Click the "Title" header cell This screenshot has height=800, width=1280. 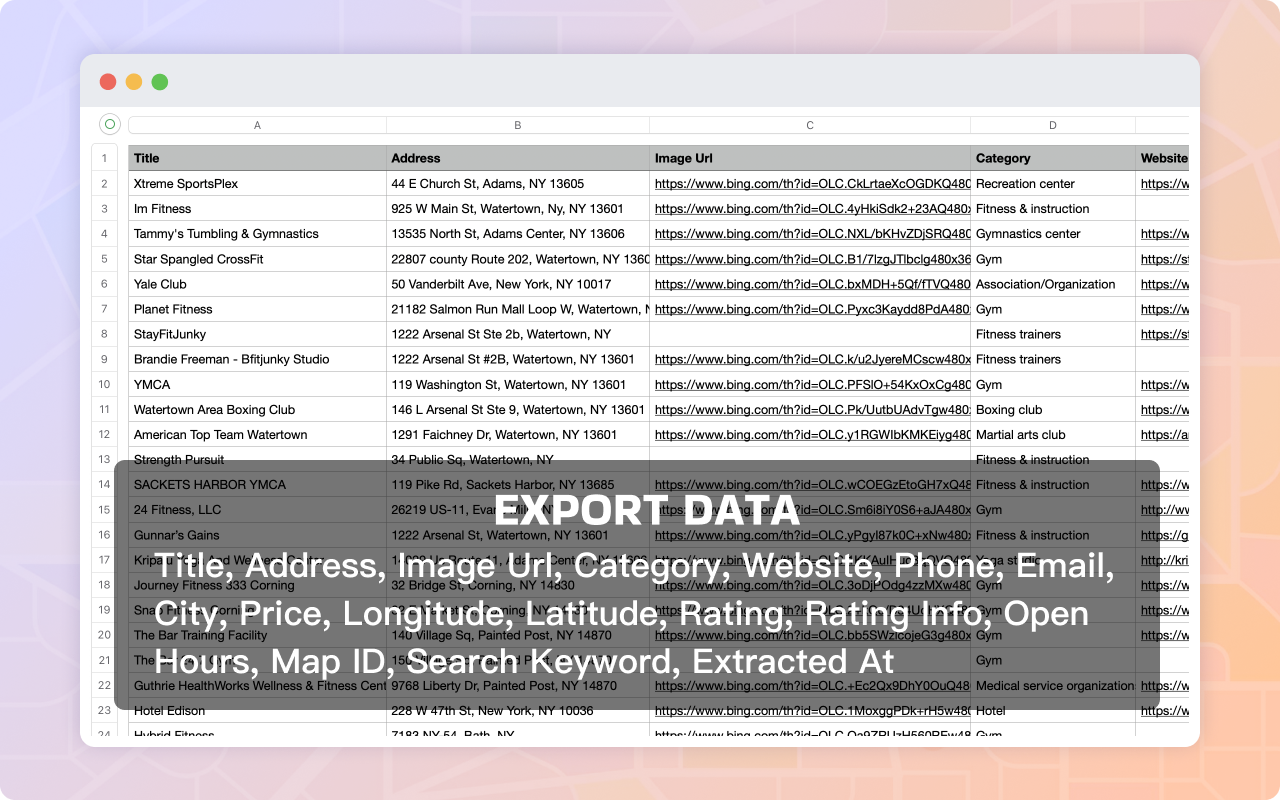click(x=257, y=158)
